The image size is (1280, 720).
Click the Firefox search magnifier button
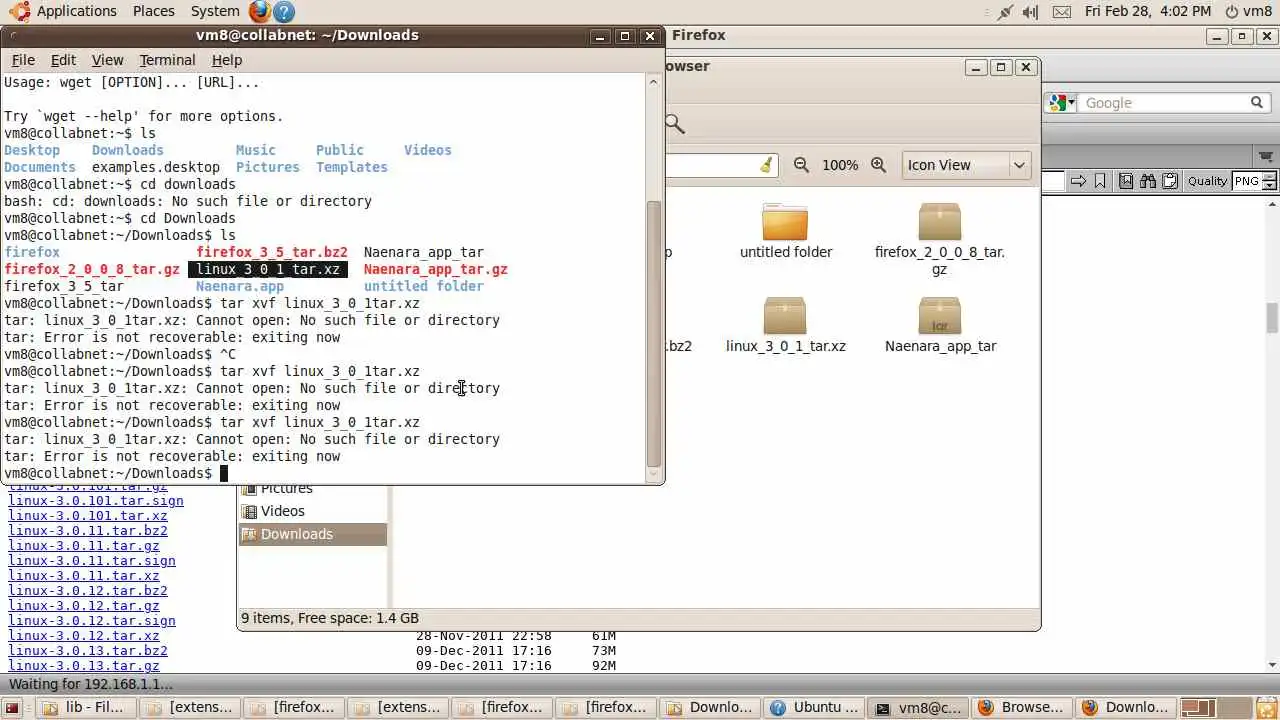tap(1258, 103)
